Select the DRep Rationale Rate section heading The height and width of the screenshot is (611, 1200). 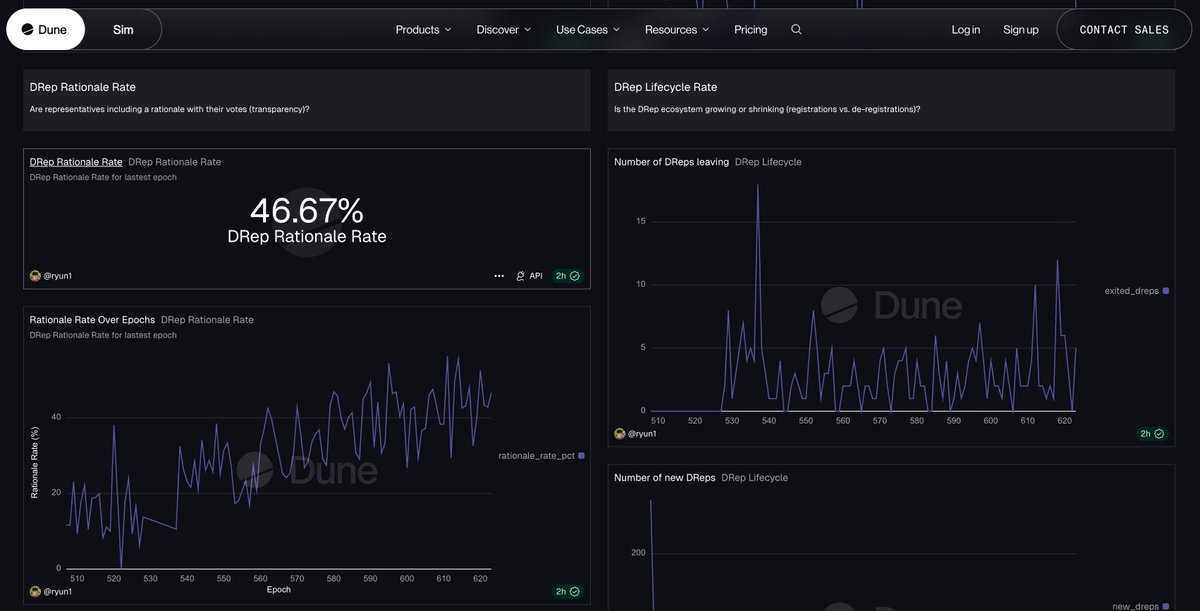(83, 87)
